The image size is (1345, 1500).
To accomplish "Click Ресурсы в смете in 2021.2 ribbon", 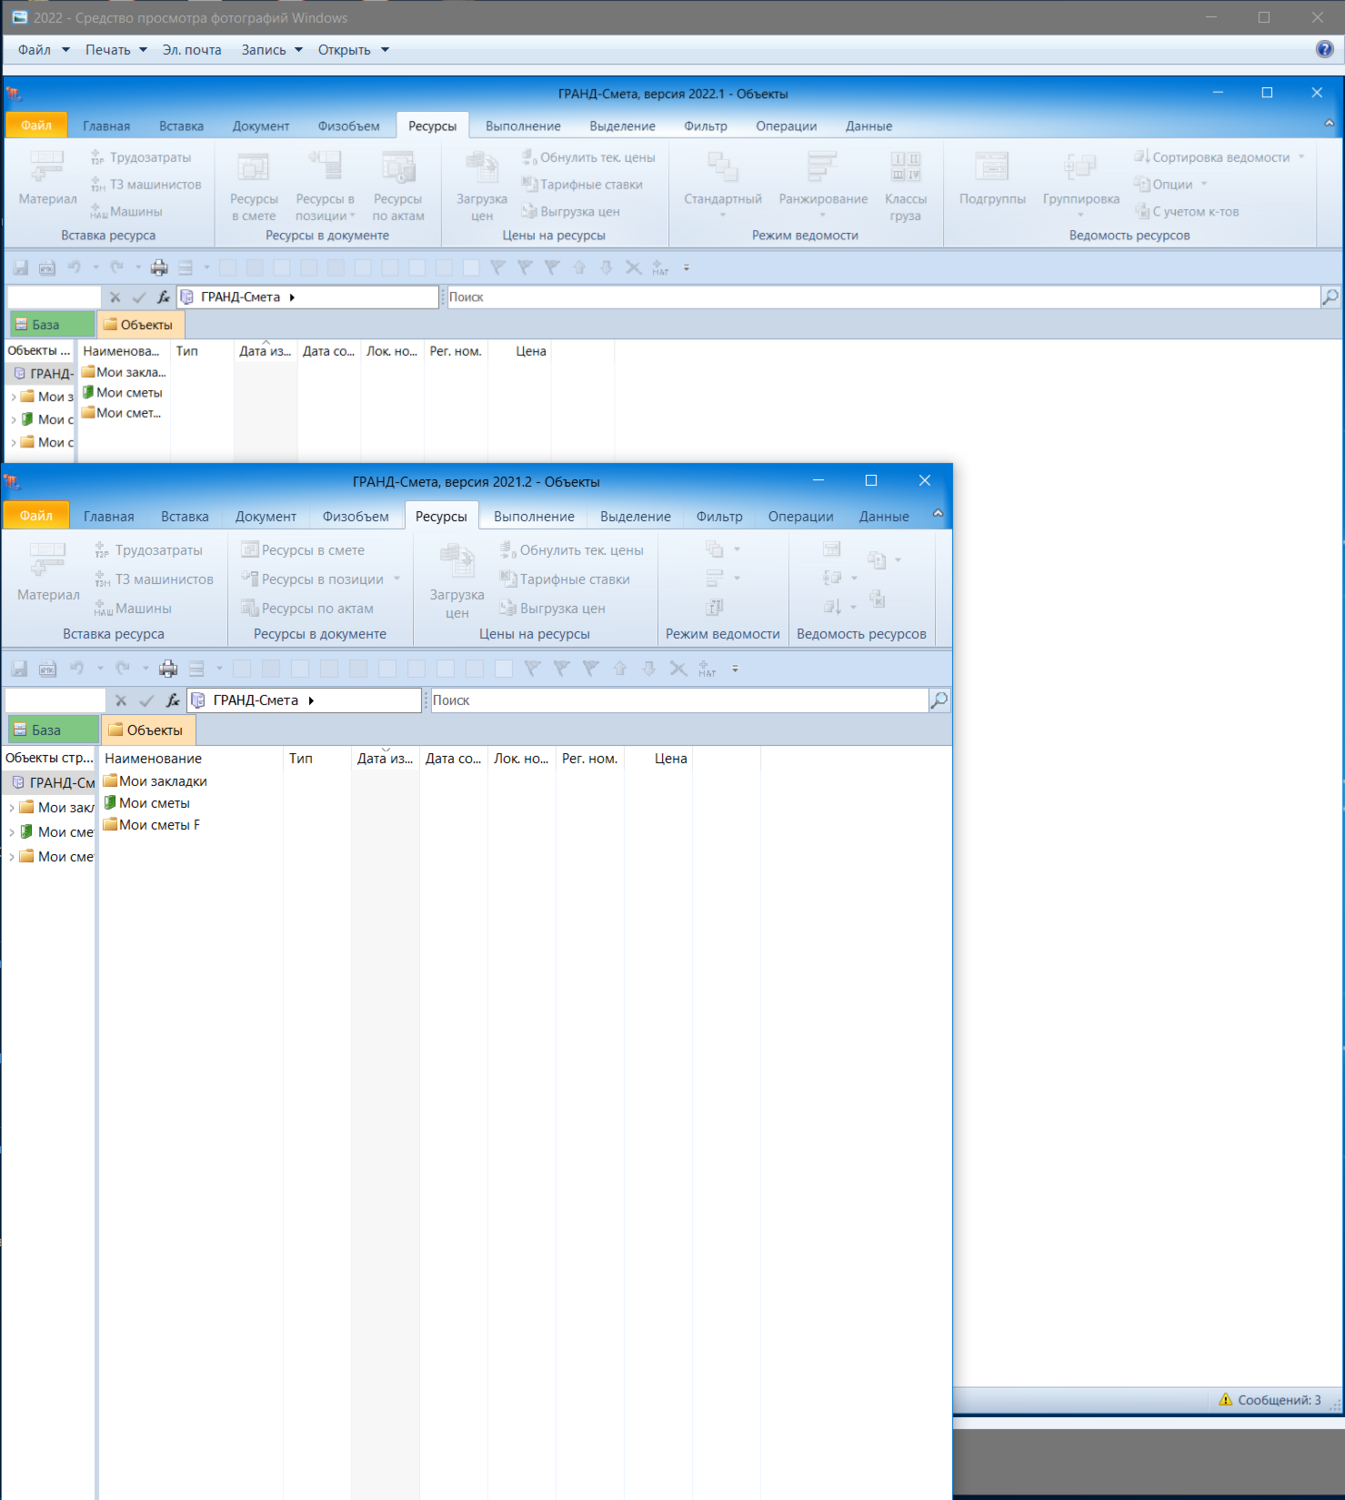I will [x=303, y=550].
